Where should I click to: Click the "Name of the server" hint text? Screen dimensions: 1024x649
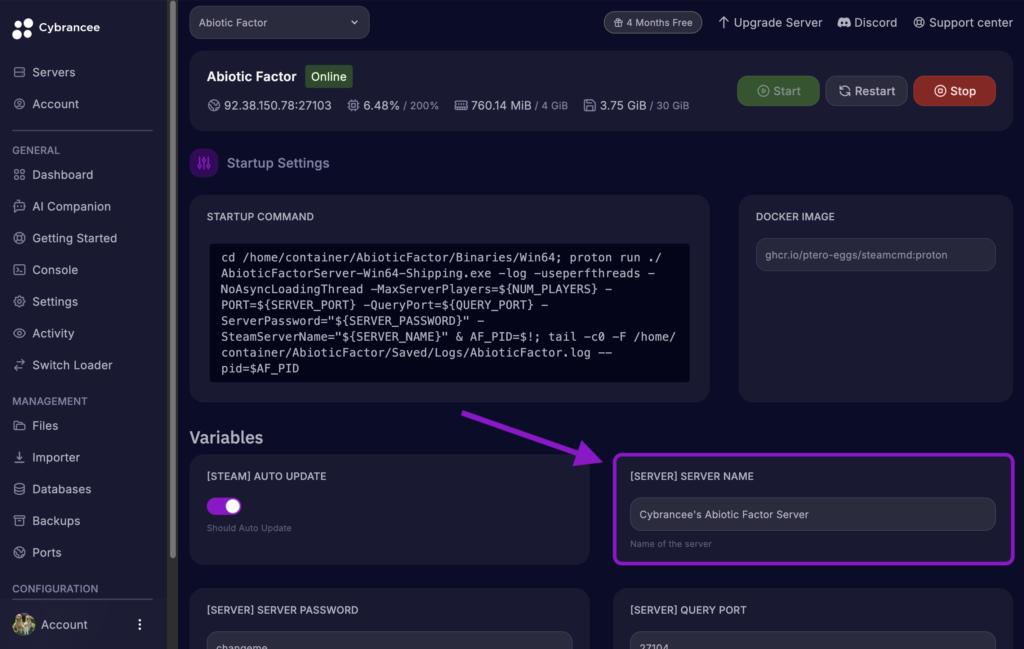coord(671,543)
